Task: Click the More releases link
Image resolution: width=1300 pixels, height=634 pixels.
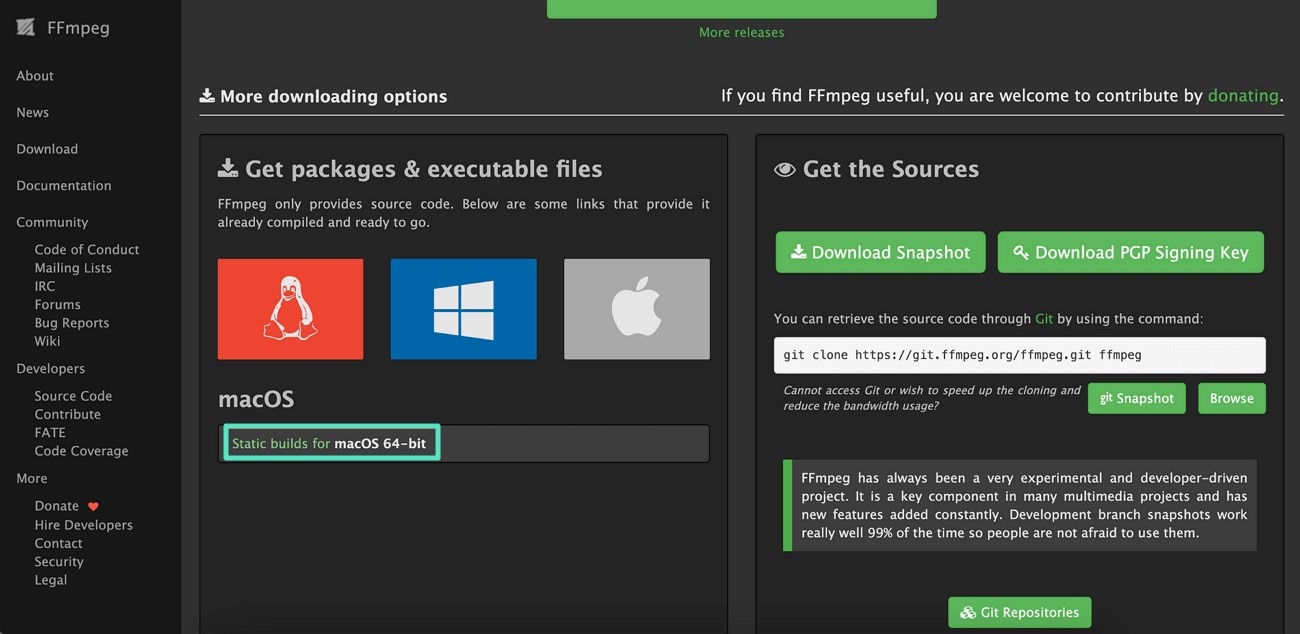Action: click(741, 32)
